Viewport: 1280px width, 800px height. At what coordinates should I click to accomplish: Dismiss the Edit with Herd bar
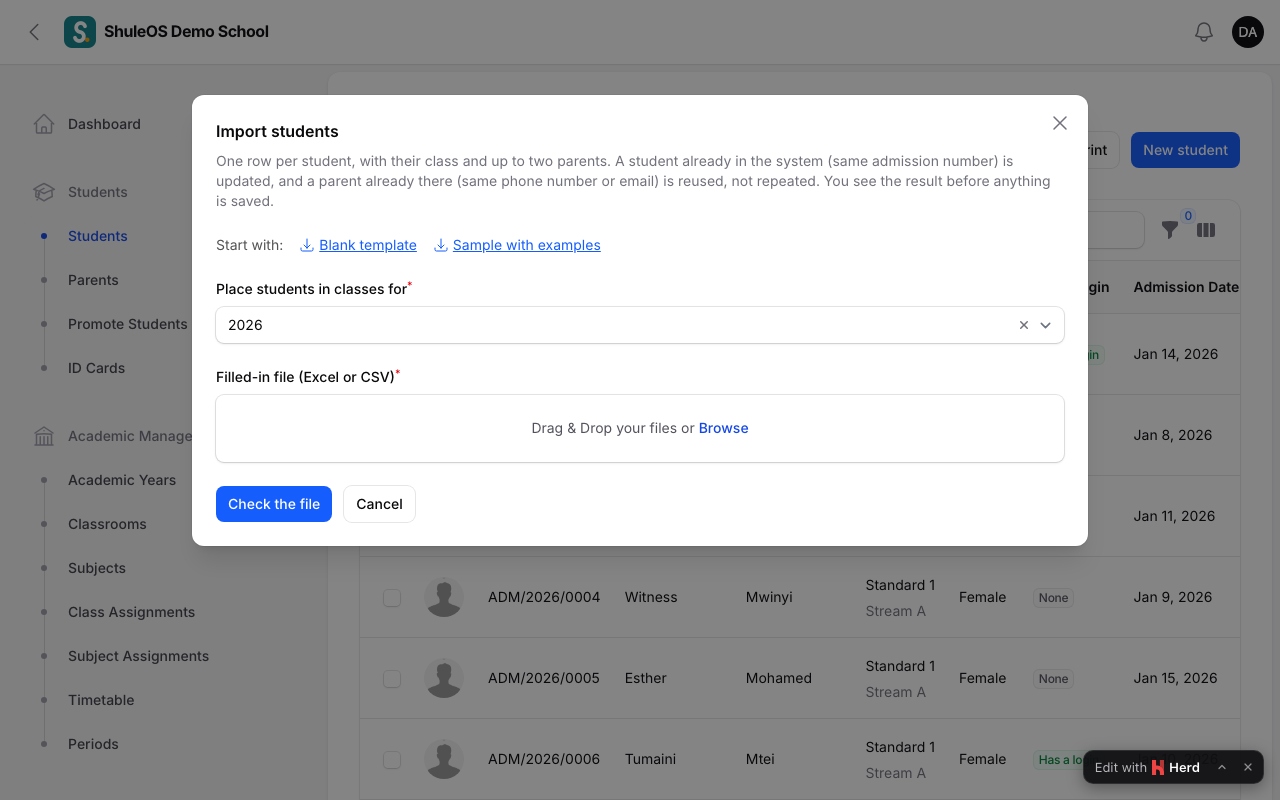pos(1248,767)
